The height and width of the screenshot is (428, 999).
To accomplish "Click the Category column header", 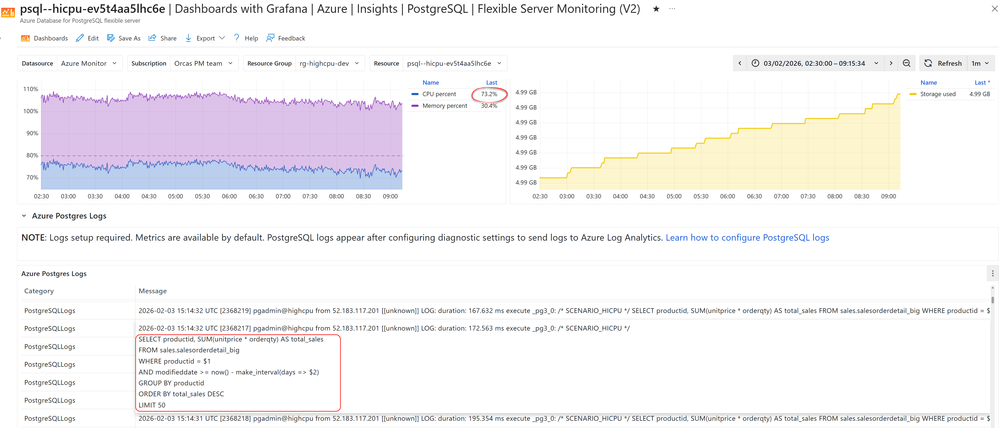I will [40, 291].
